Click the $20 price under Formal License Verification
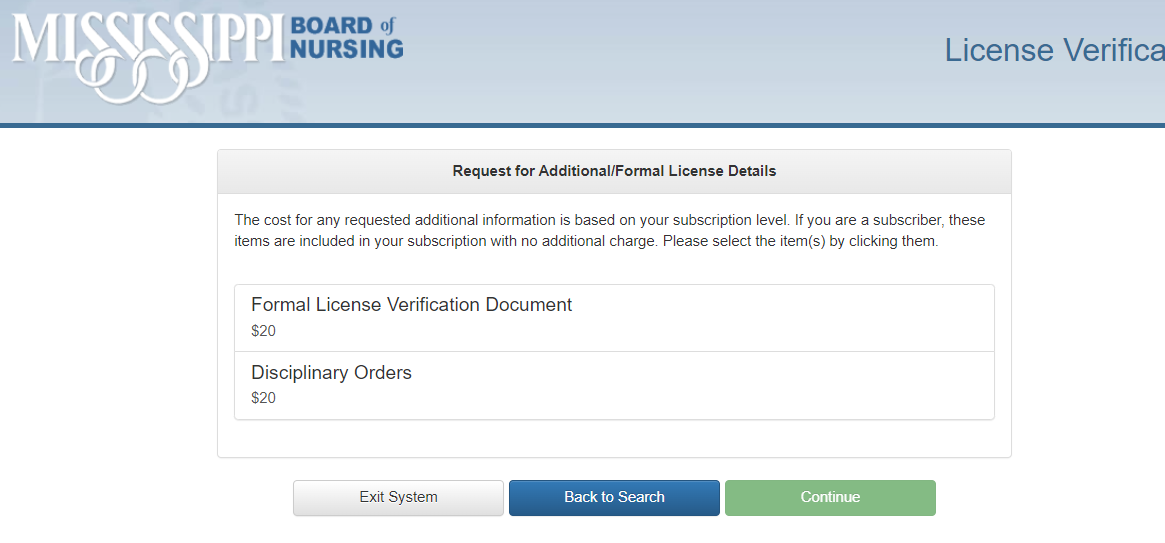1165x543 pixels. [x=263, y=331]
